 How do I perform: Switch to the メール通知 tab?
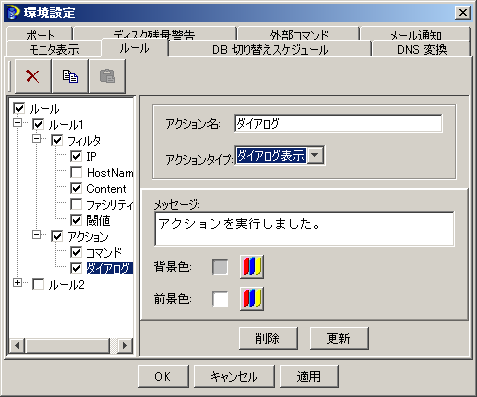pos(415,34)
